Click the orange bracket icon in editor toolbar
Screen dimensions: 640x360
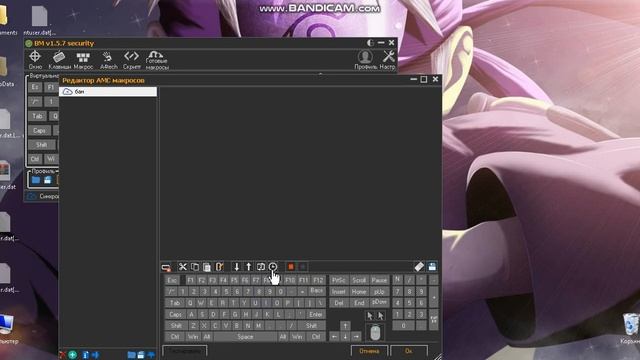(x=219, y=267)
